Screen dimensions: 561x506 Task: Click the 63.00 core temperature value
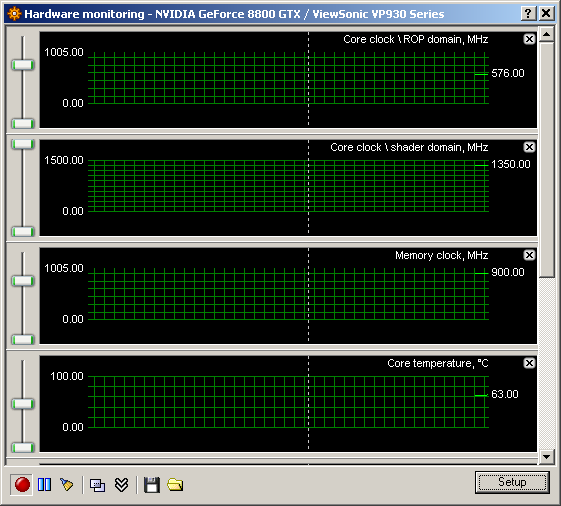click(x=505, y=394)
